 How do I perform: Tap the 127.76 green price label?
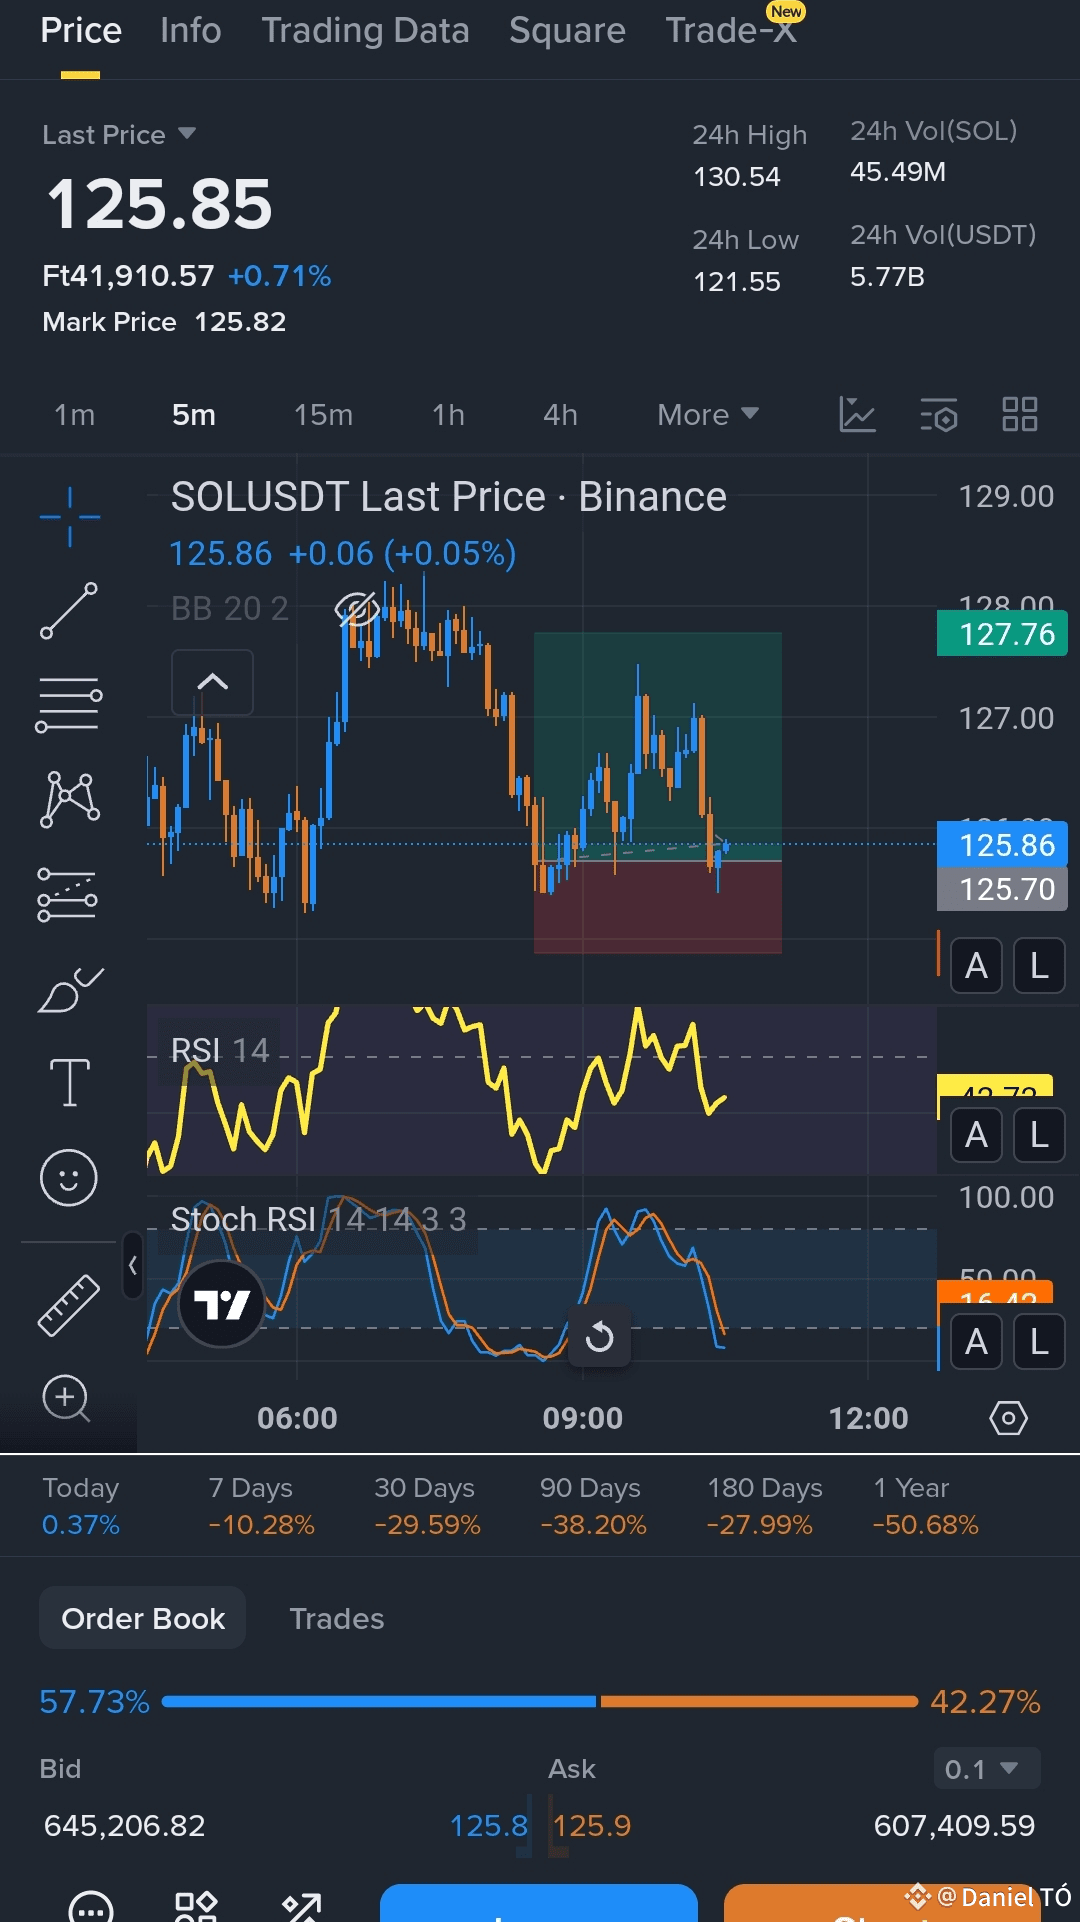pyautogui.click(x=1002, y=634)
